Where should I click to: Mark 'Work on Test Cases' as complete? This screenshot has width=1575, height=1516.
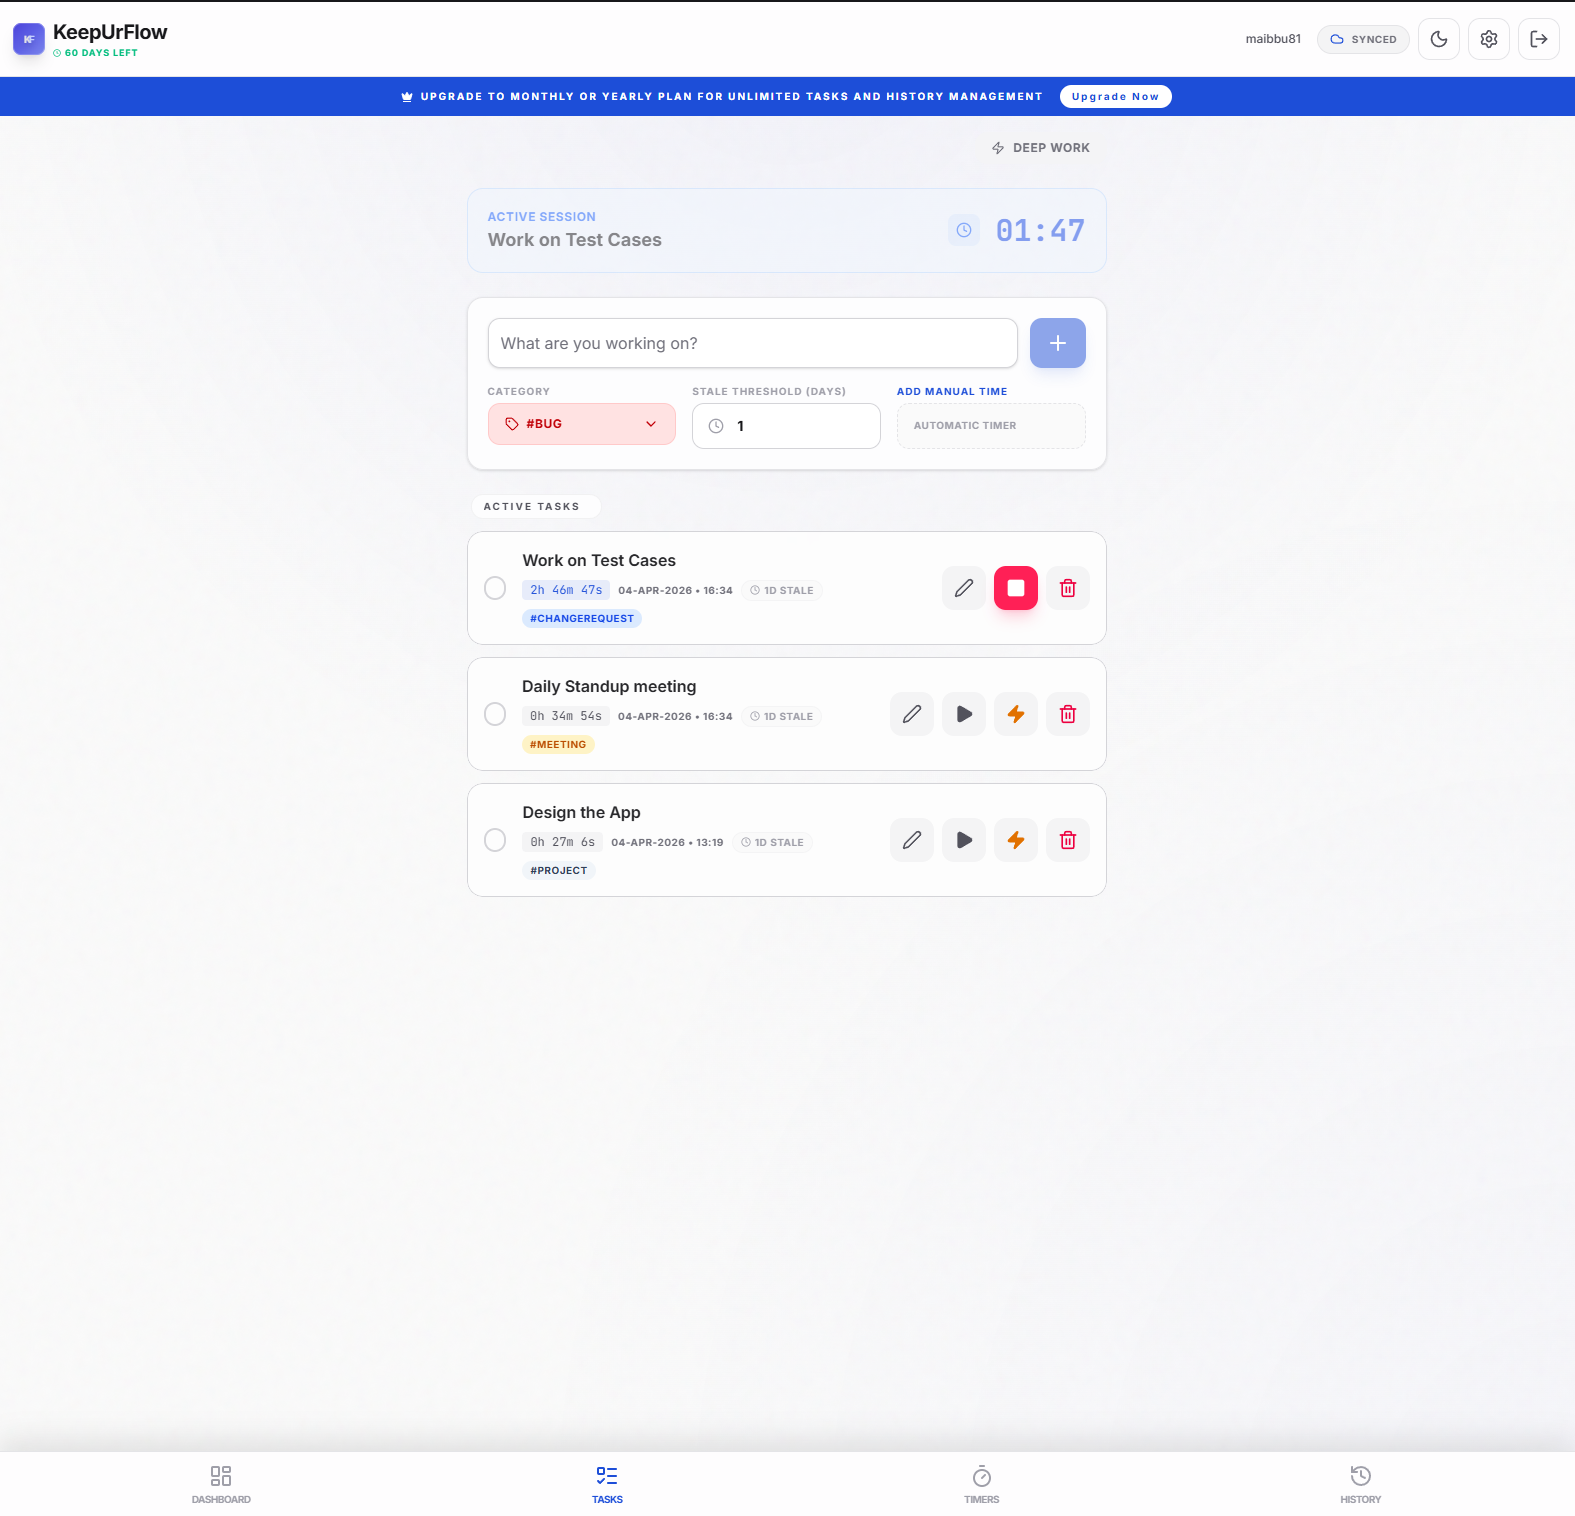(495, 588)
